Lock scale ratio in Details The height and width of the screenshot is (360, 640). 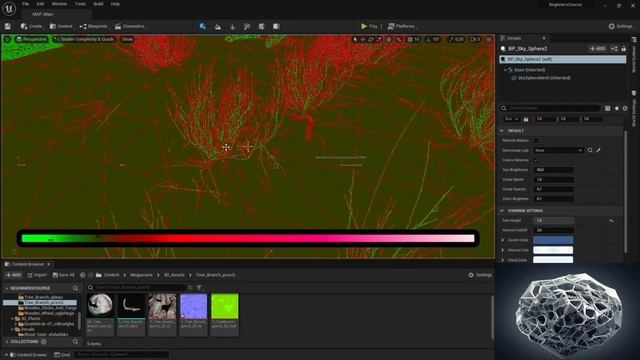pyautogui.click(x=526, y=119)
